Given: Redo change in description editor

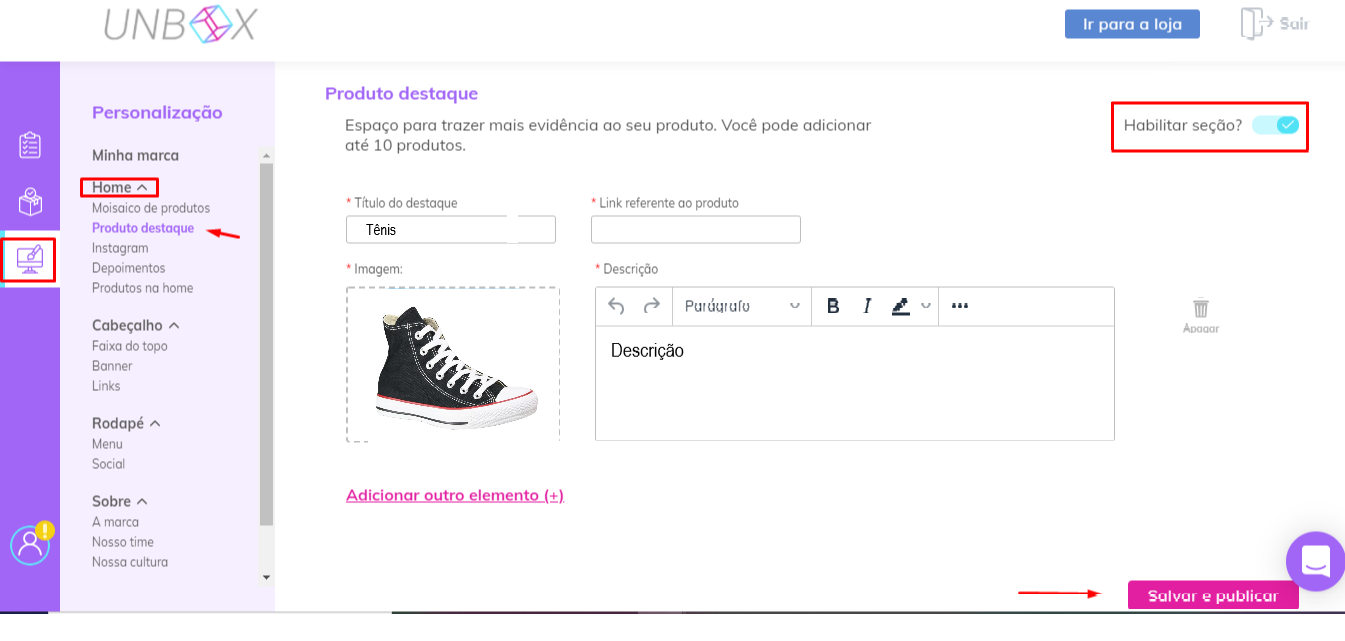Looking at the screenshot, I should tap(651, 306).
